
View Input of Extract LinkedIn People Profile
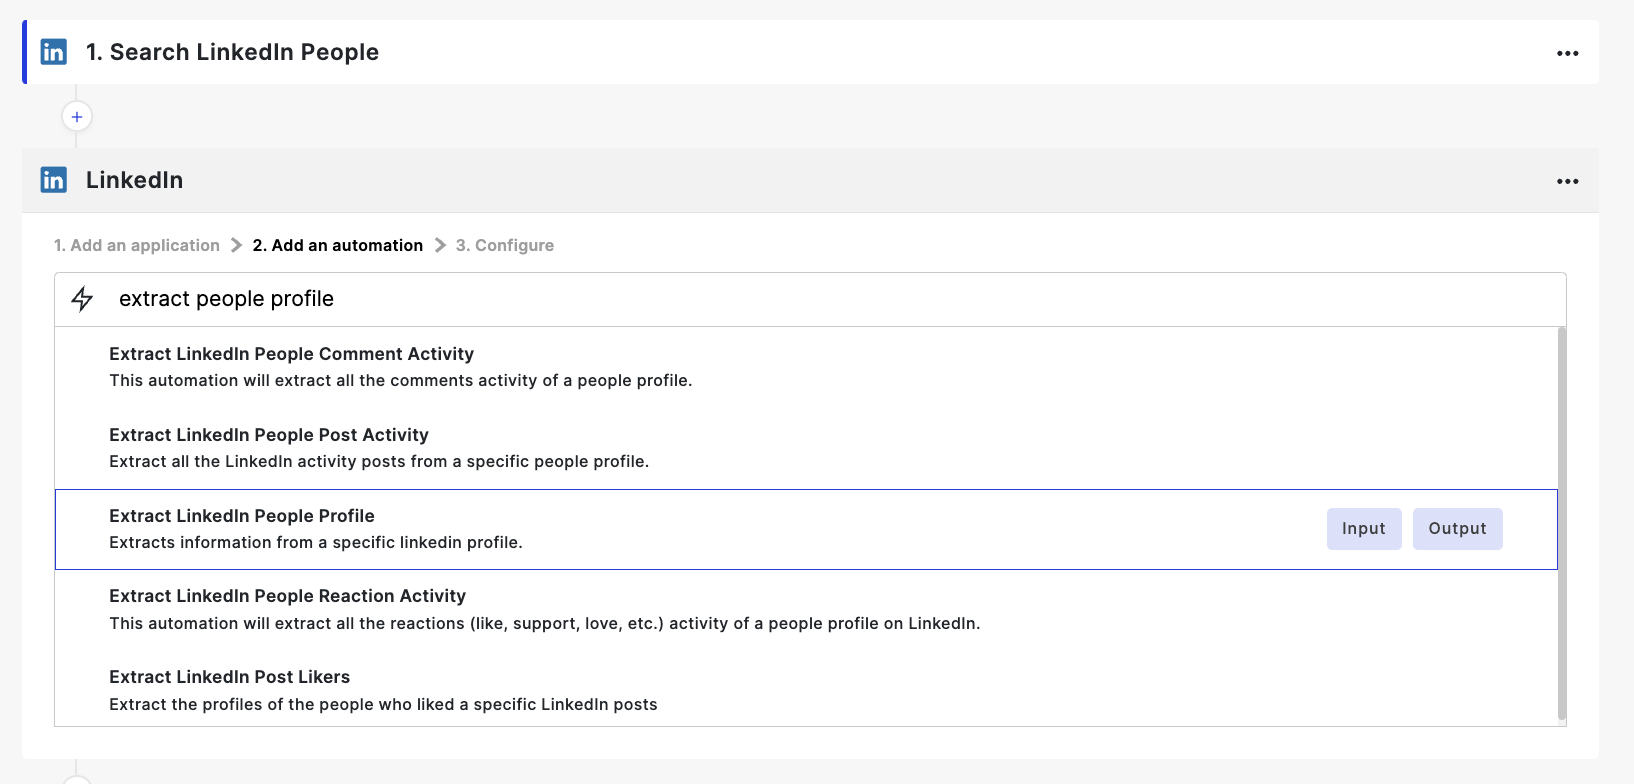click(1364, 529)
